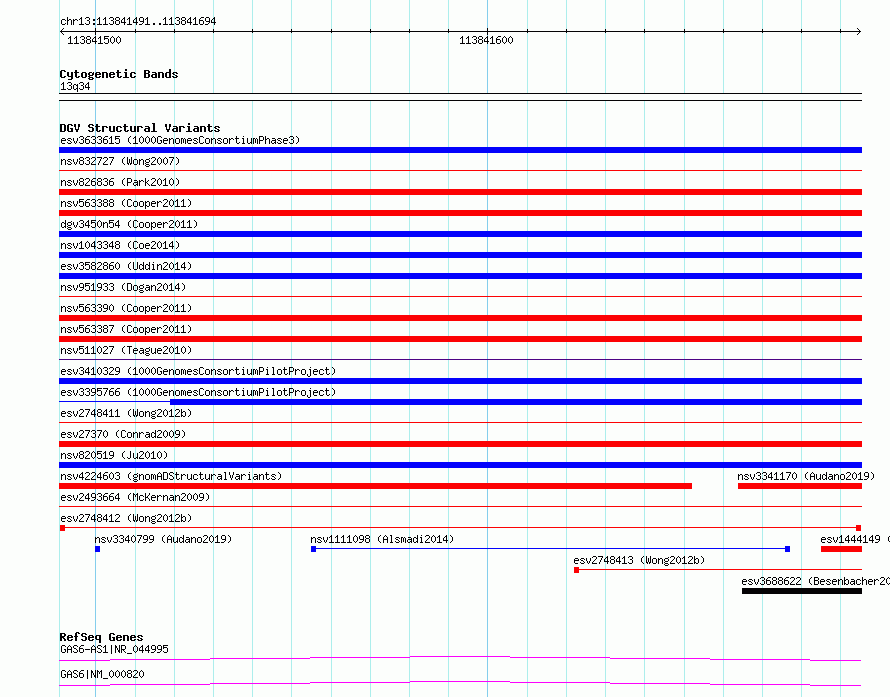Select the nsv832727 (Wong2007) variant label
The height and width of the screenshot is (697, 890).
pyautogui.click(x=120, y=161)
